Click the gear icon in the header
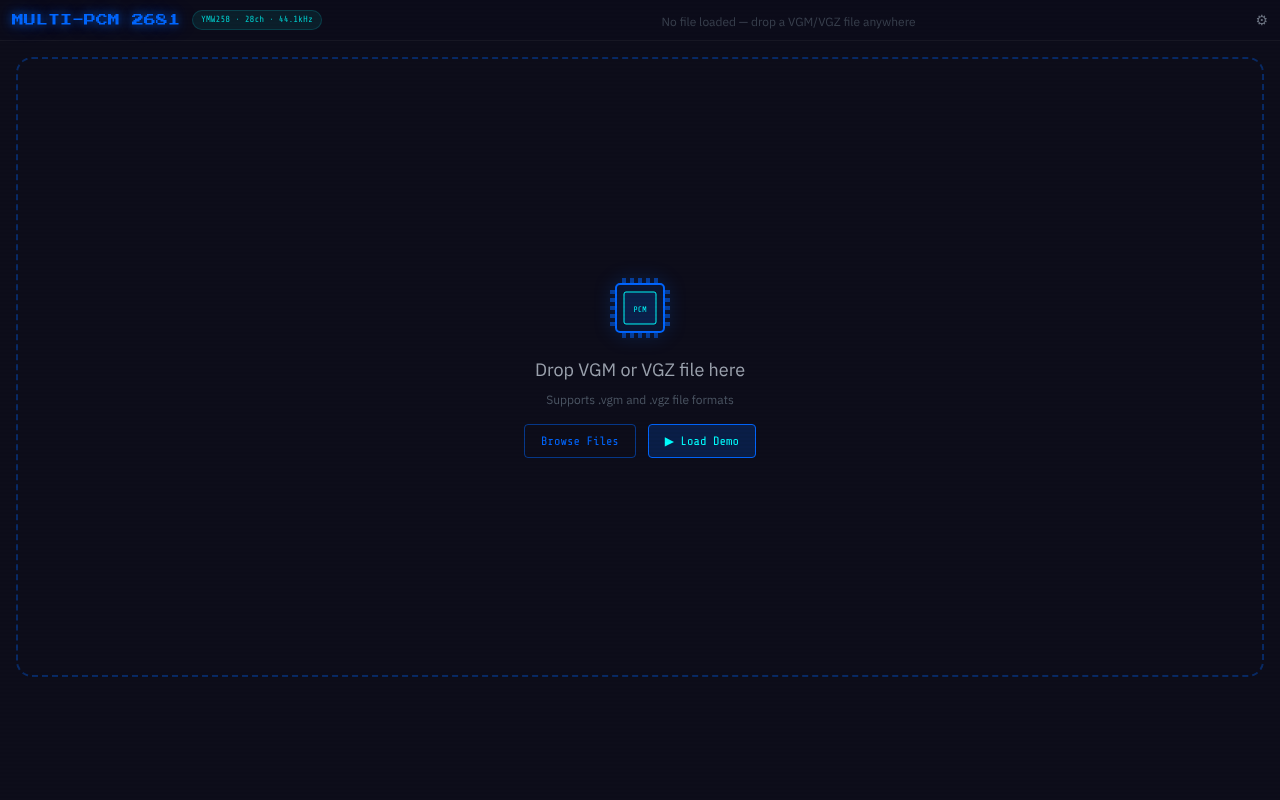The width and height of the screenshot is (1280, 800). point(1261,19)
